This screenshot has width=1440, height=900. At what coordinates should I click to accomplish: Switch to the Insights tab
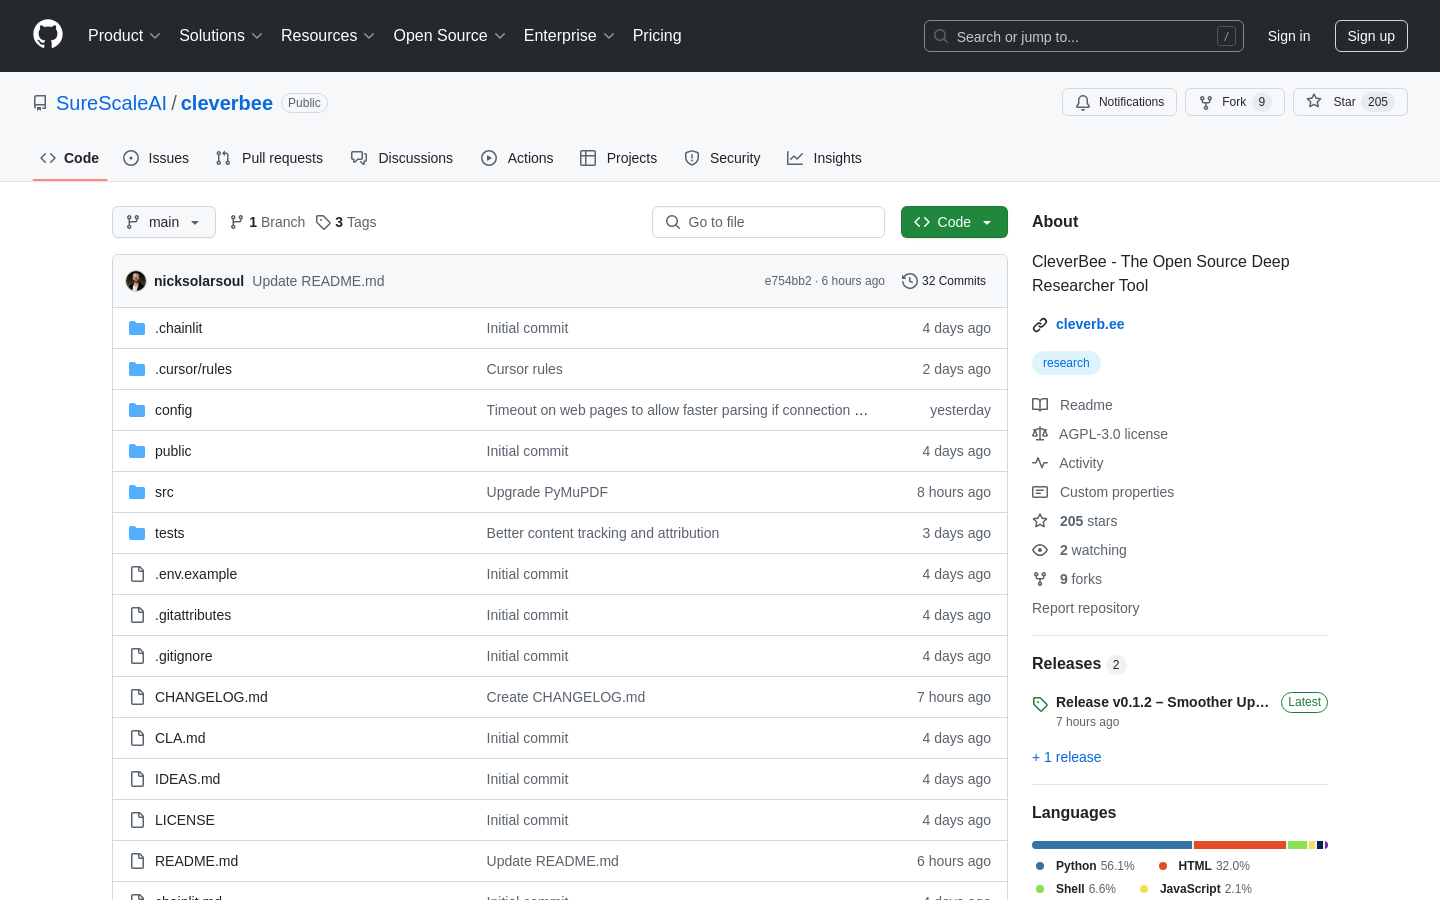(x=824, y=158)
